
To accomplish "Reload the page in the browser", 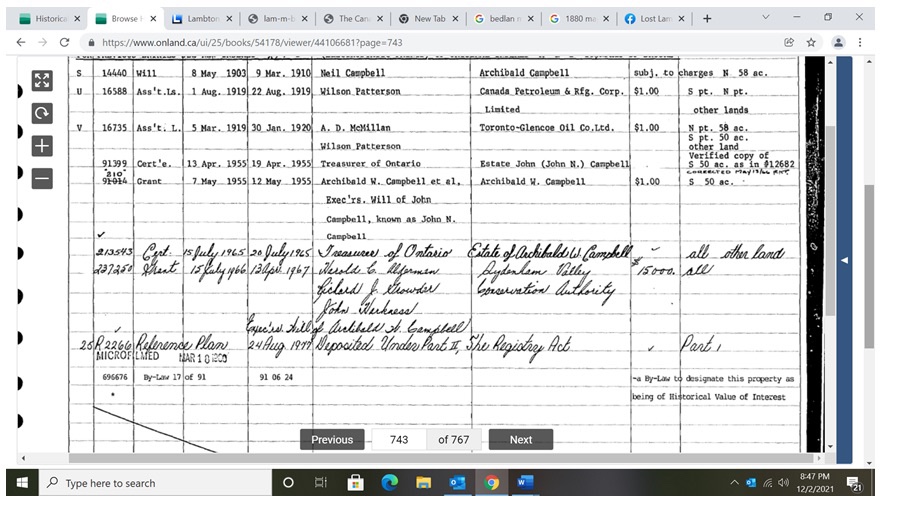I will pyautogui.click(x=65, y=43).
